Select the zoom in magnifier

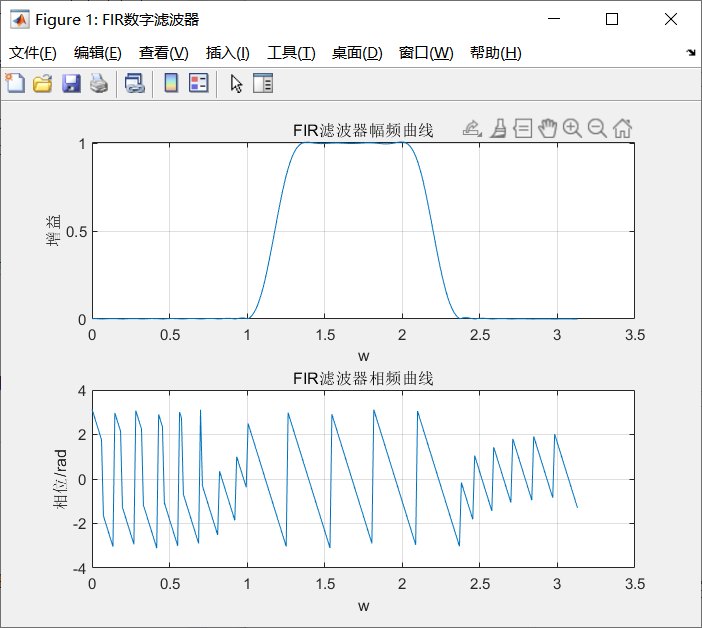(x=572, y=128)
